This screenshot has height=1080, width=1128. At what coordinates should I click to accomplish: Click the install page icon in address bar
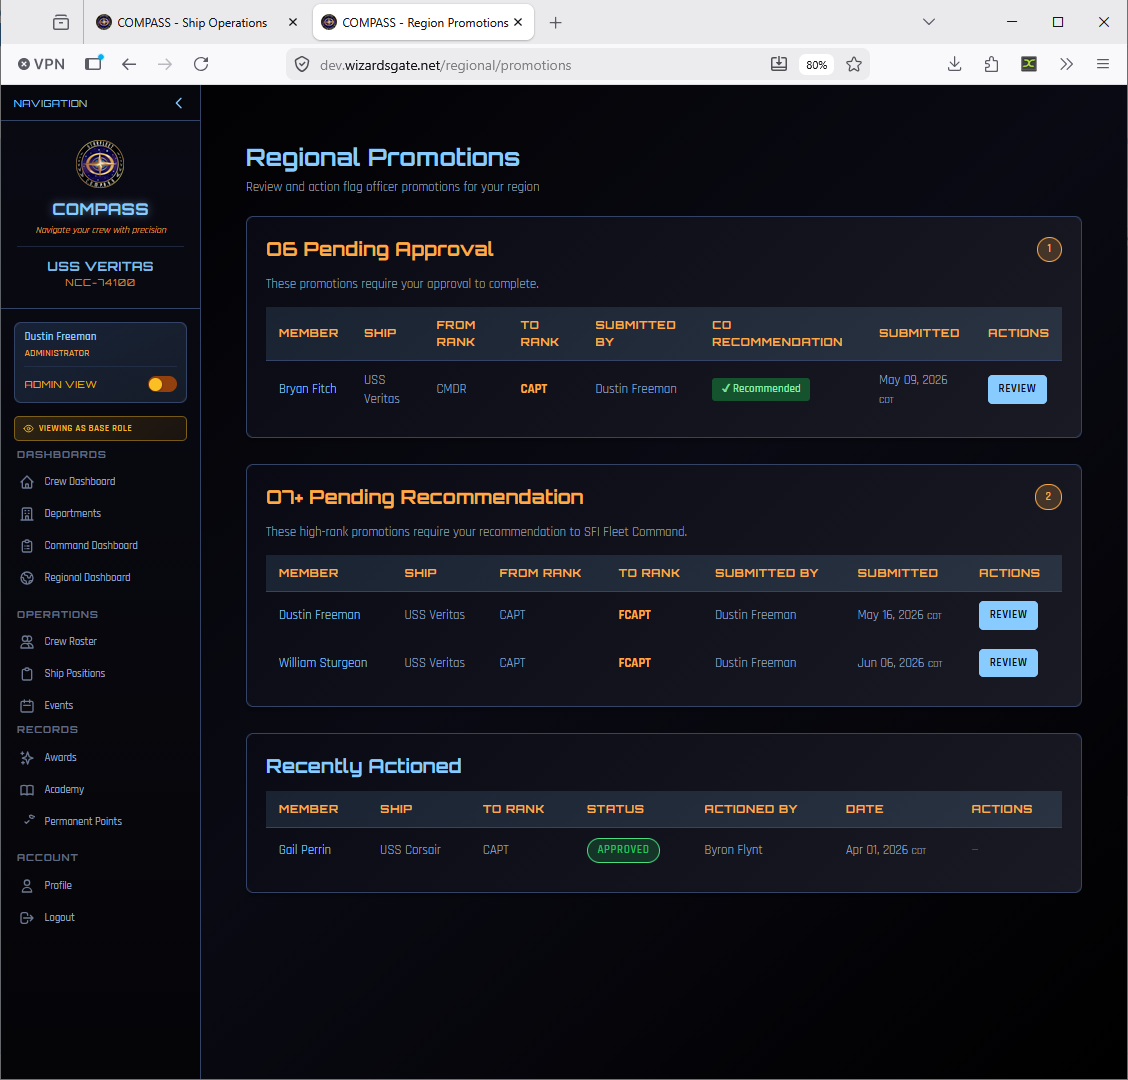click(x=778, y=64)
